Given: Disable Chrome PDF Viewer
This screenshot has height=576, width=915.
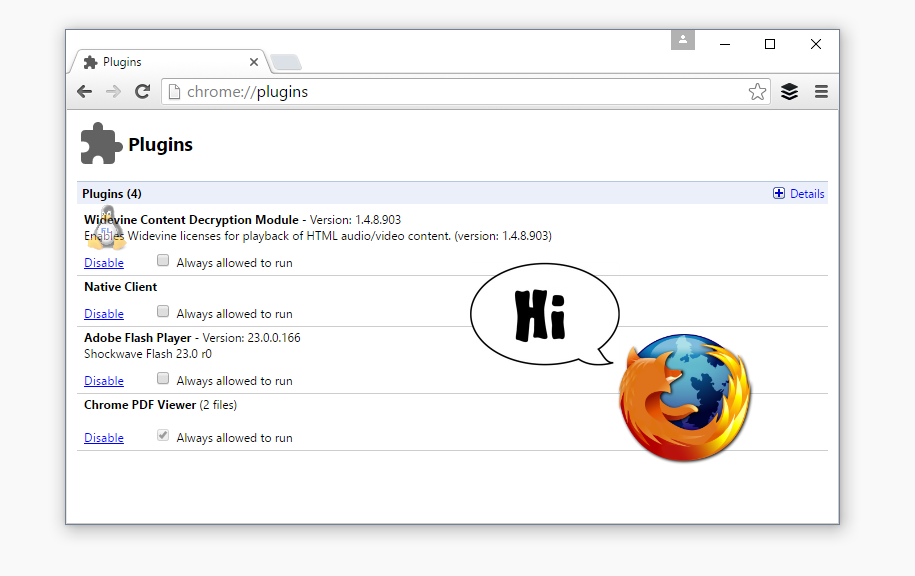Looking at the screenshot, I should pyautogui.click(x=104, y=438).
